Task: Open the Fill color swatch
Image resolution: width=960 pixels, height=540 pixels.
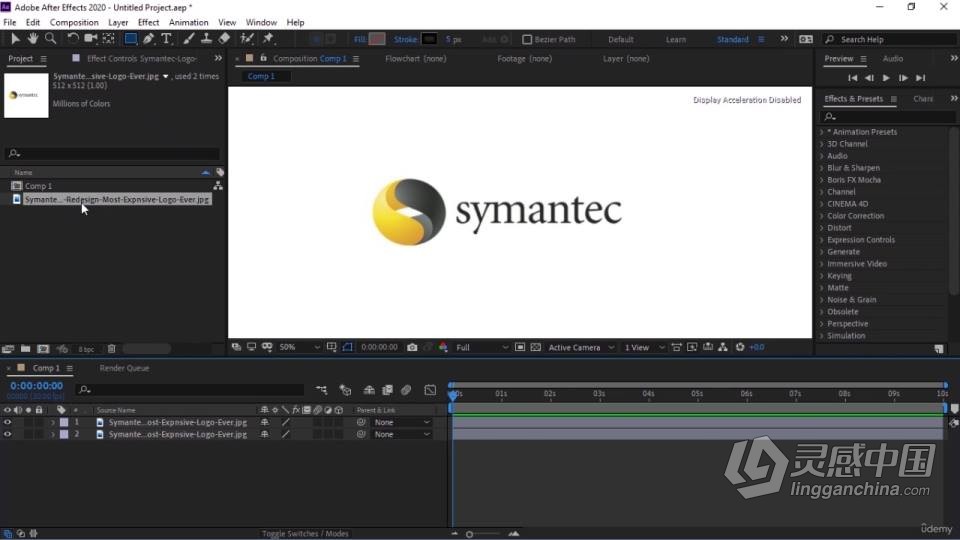Action: (377, 39)
